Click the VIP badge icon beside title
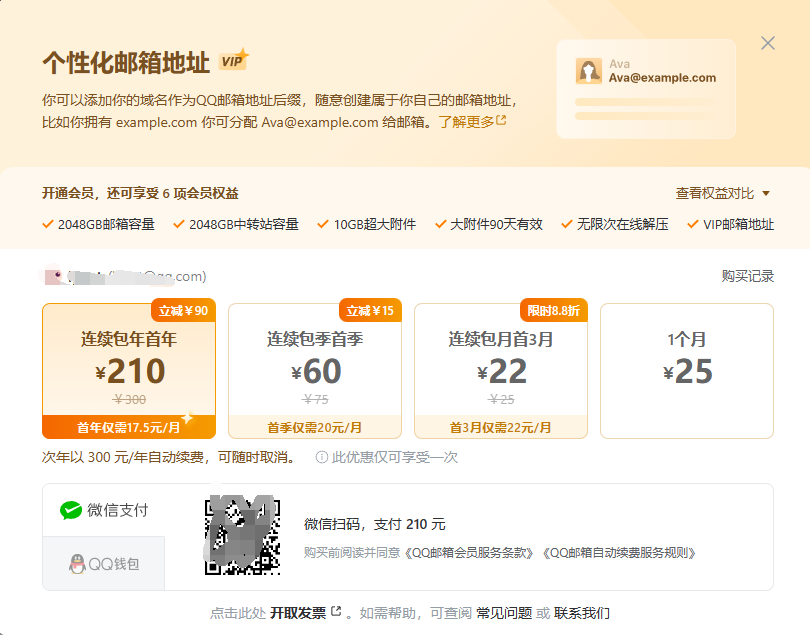810x635 pixels. (x=233, y=61)
